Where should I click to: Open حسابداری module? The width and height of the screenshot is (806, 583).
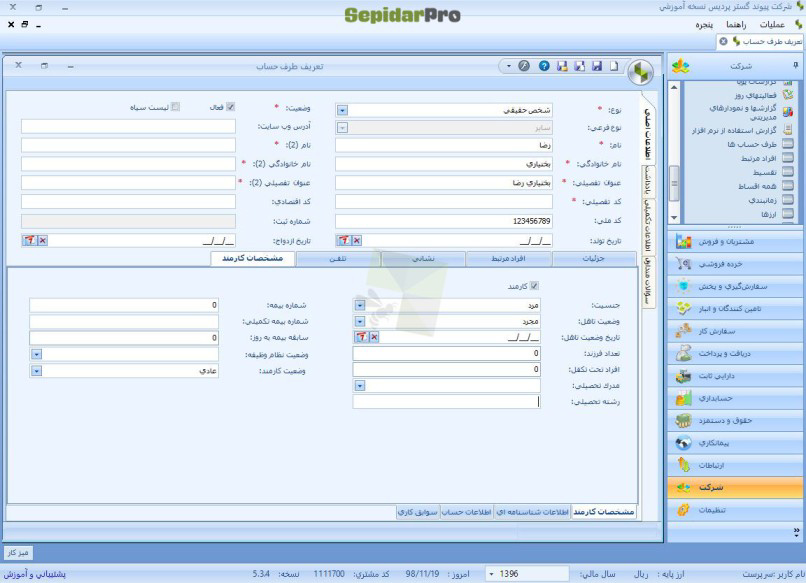735,398
